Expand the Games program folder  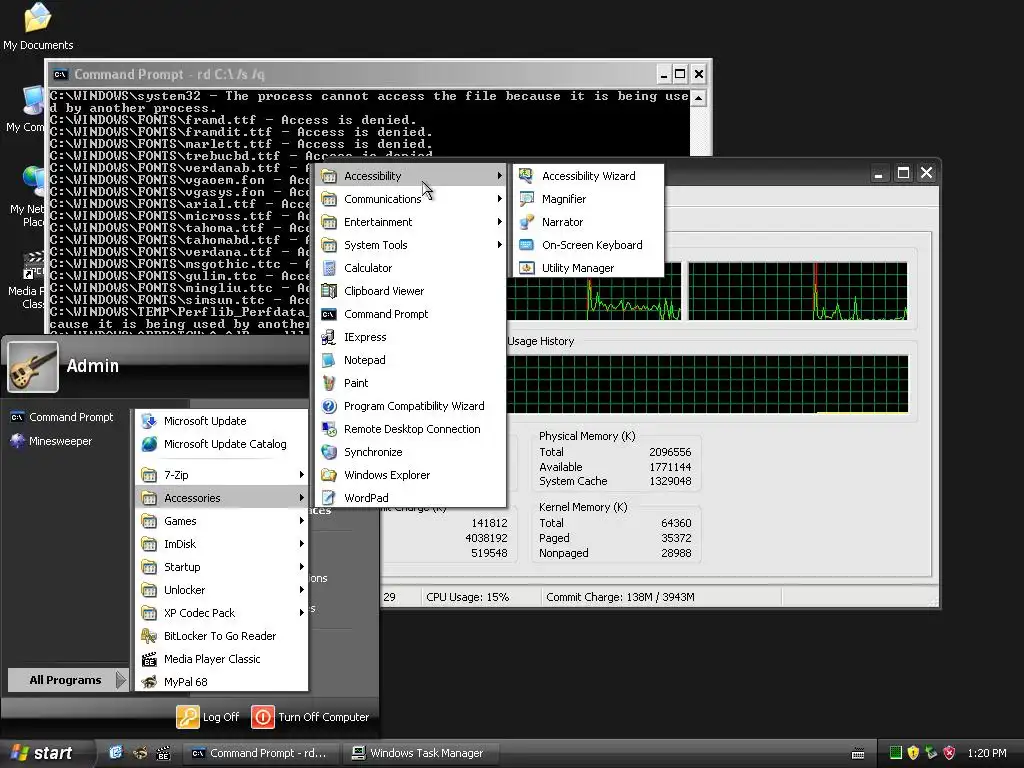pyautogui.click(x=221, y=521)
